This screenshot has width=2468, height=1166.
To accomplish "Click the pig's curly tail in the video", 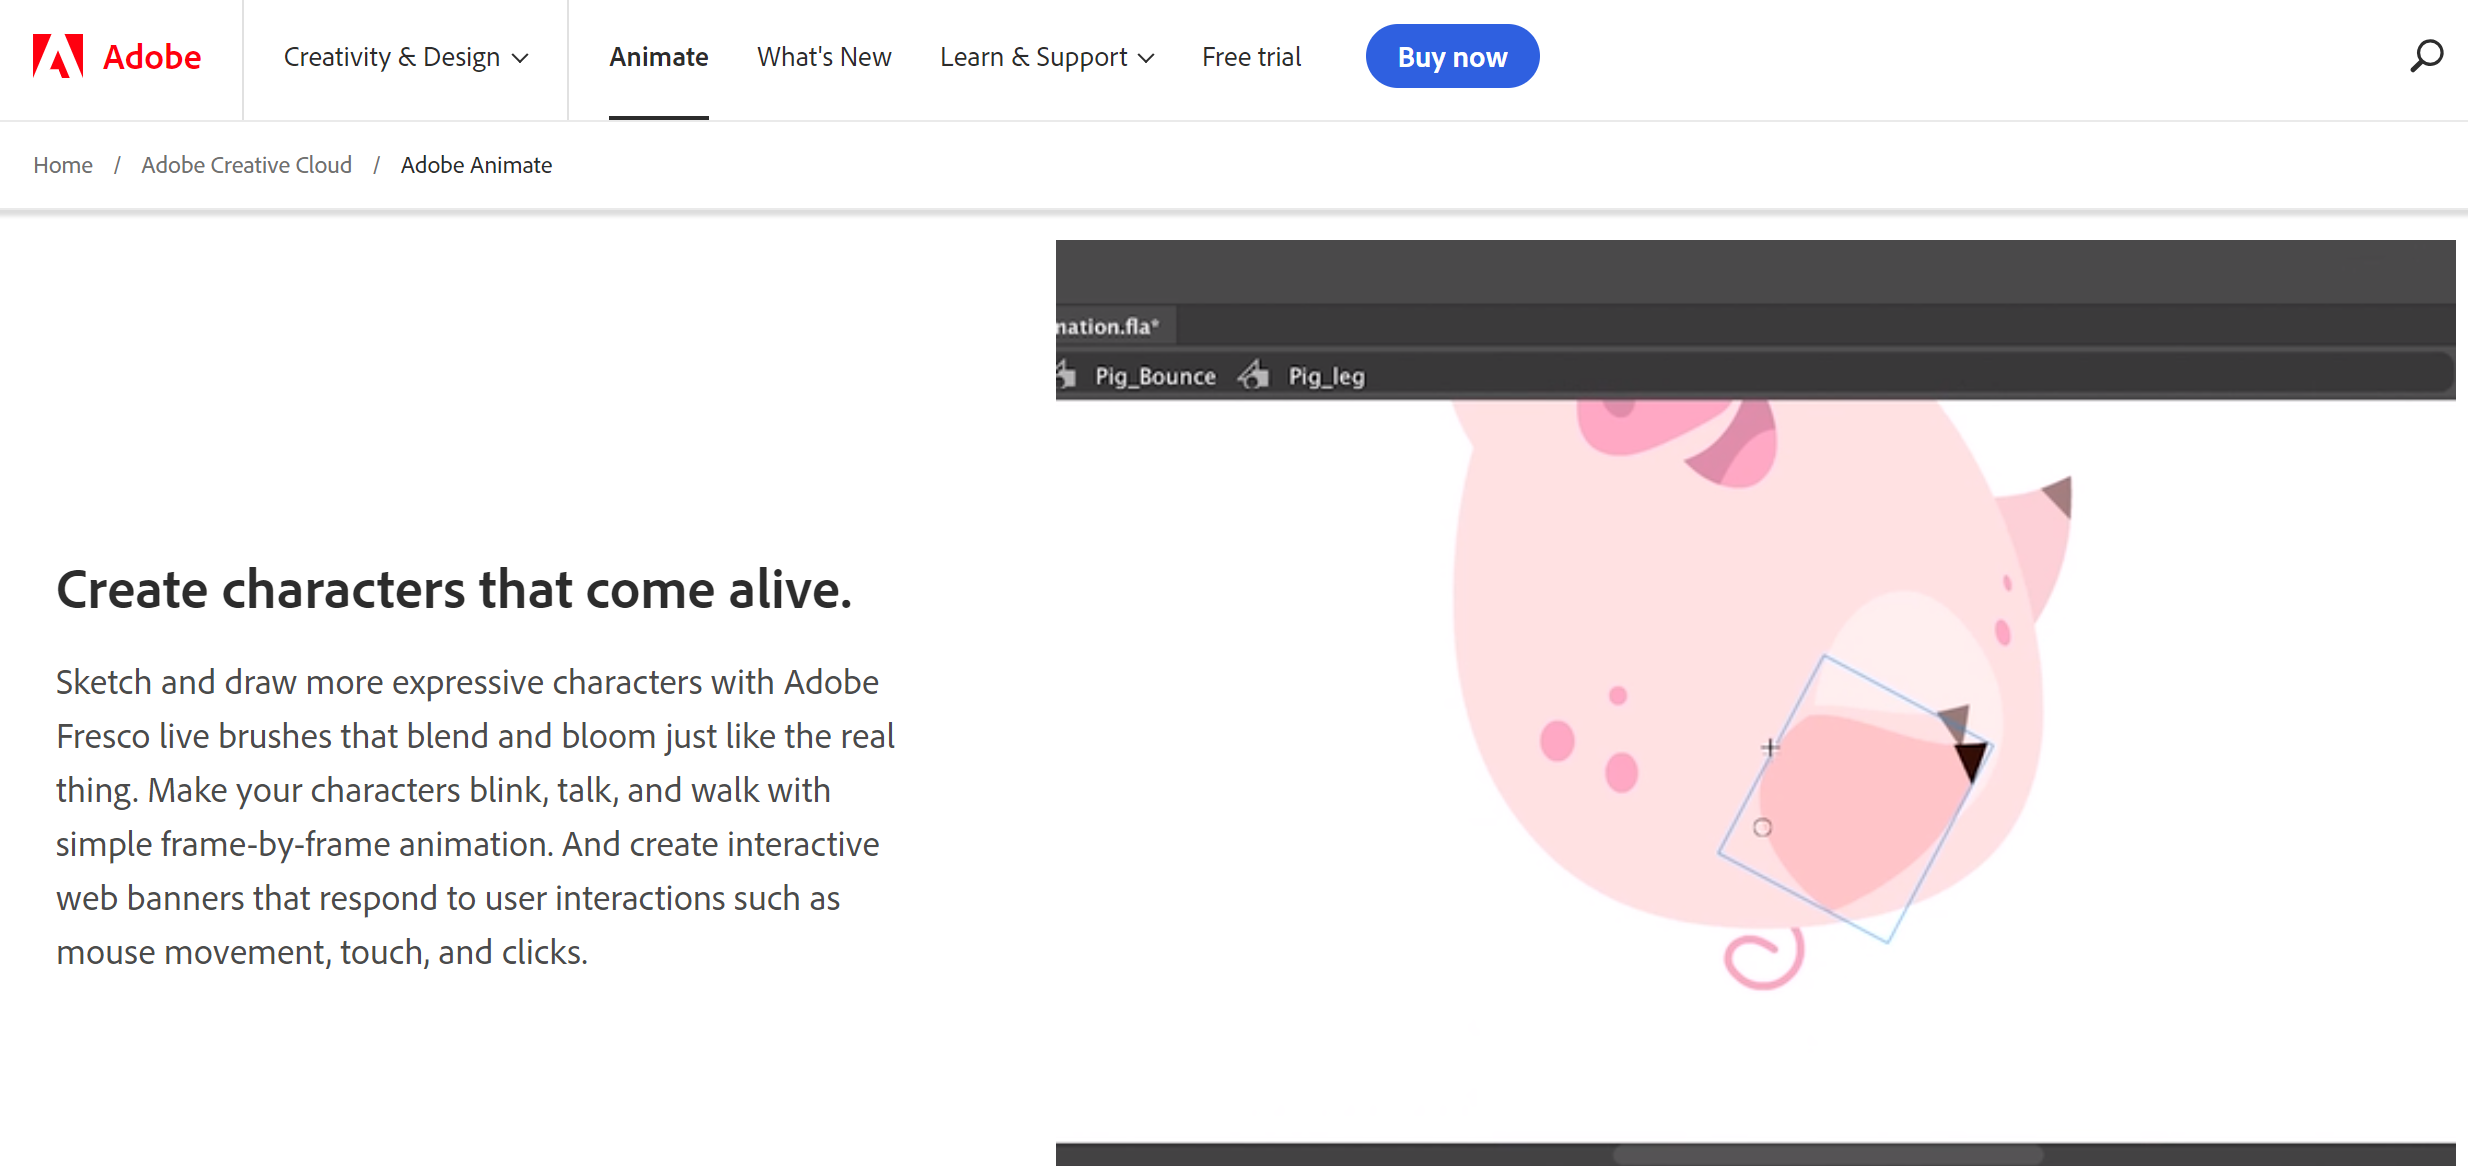I will pyautogui.click(x=1764, y=958).
